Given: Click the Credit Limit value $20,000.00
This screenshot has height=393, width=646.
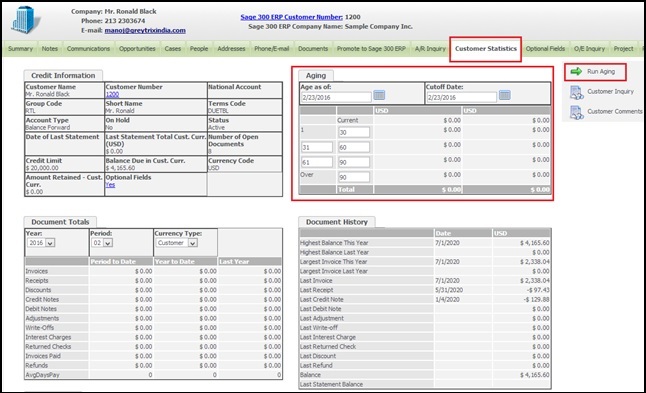Looking at the screenshot, I should (42, 168).
